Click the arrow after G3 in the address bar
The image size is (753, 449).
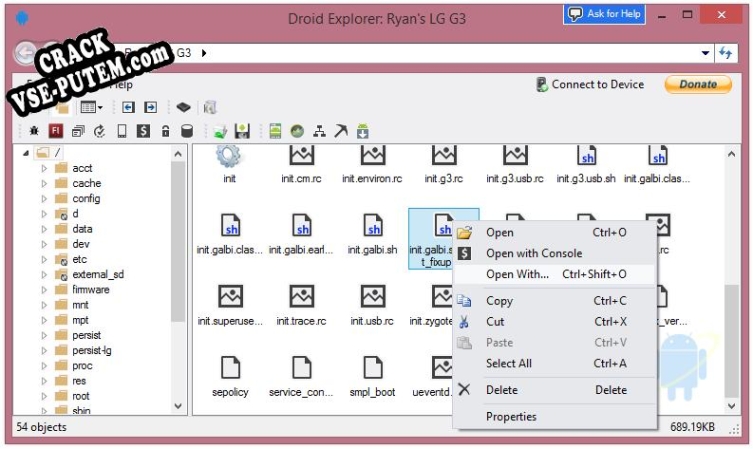(204, 53)
